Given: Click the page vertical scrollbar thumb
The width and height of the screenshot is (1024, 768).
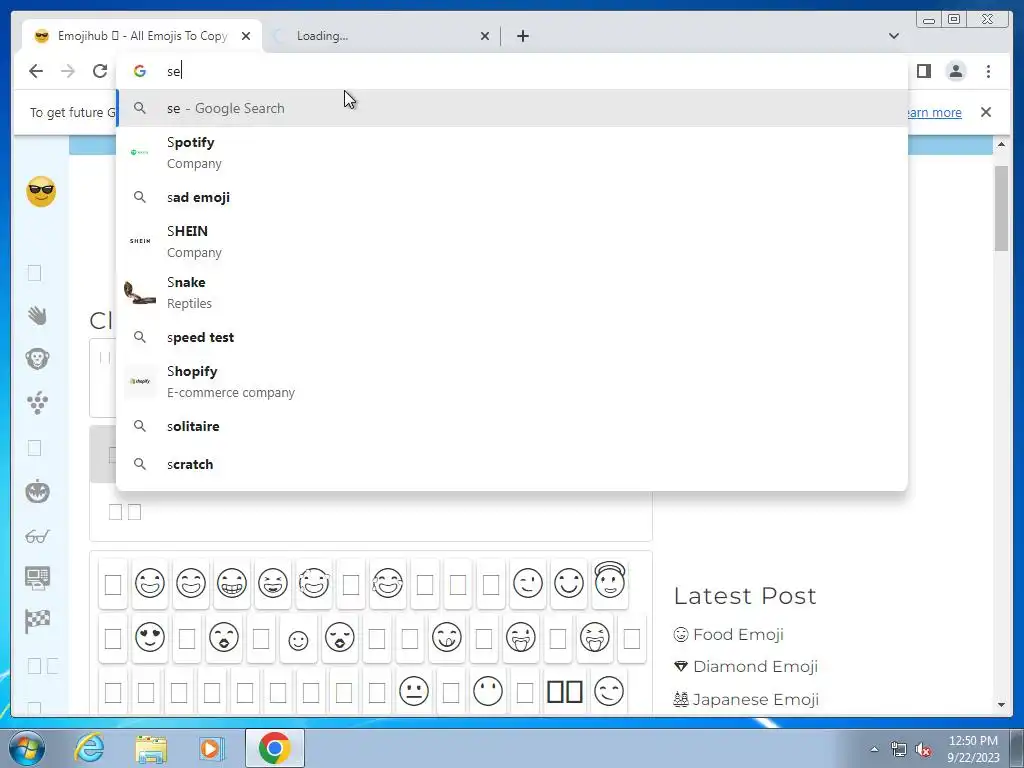Looking at the screenshot, I should [1001, 208].
